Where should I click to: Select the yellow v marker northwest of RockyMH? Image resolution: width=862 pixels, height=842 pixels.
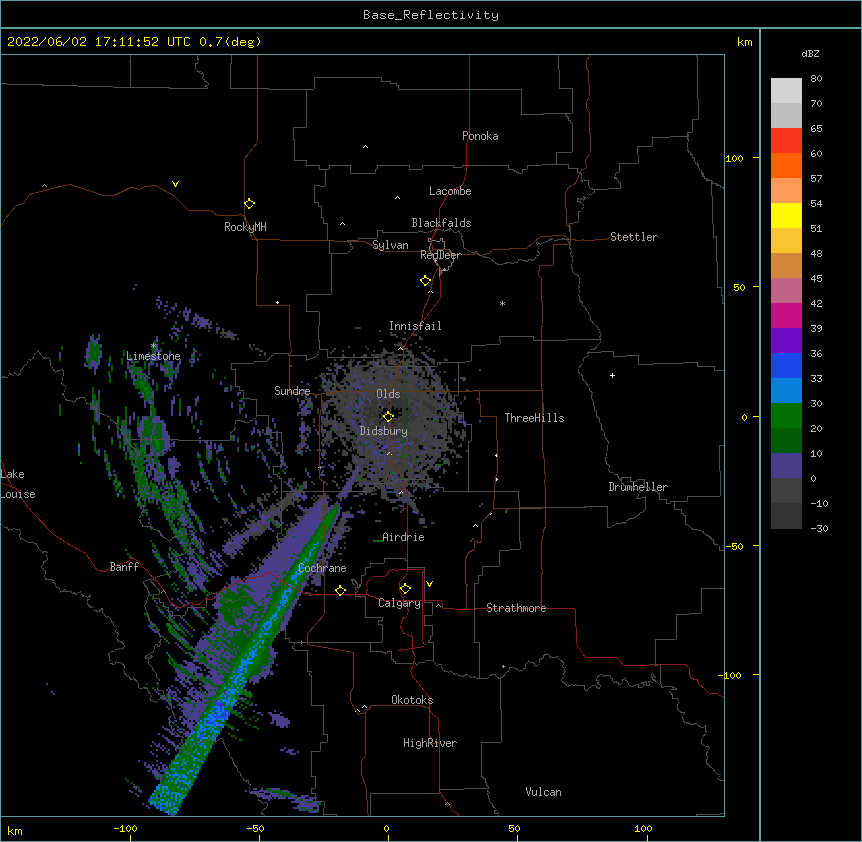(x=175, y=184)
